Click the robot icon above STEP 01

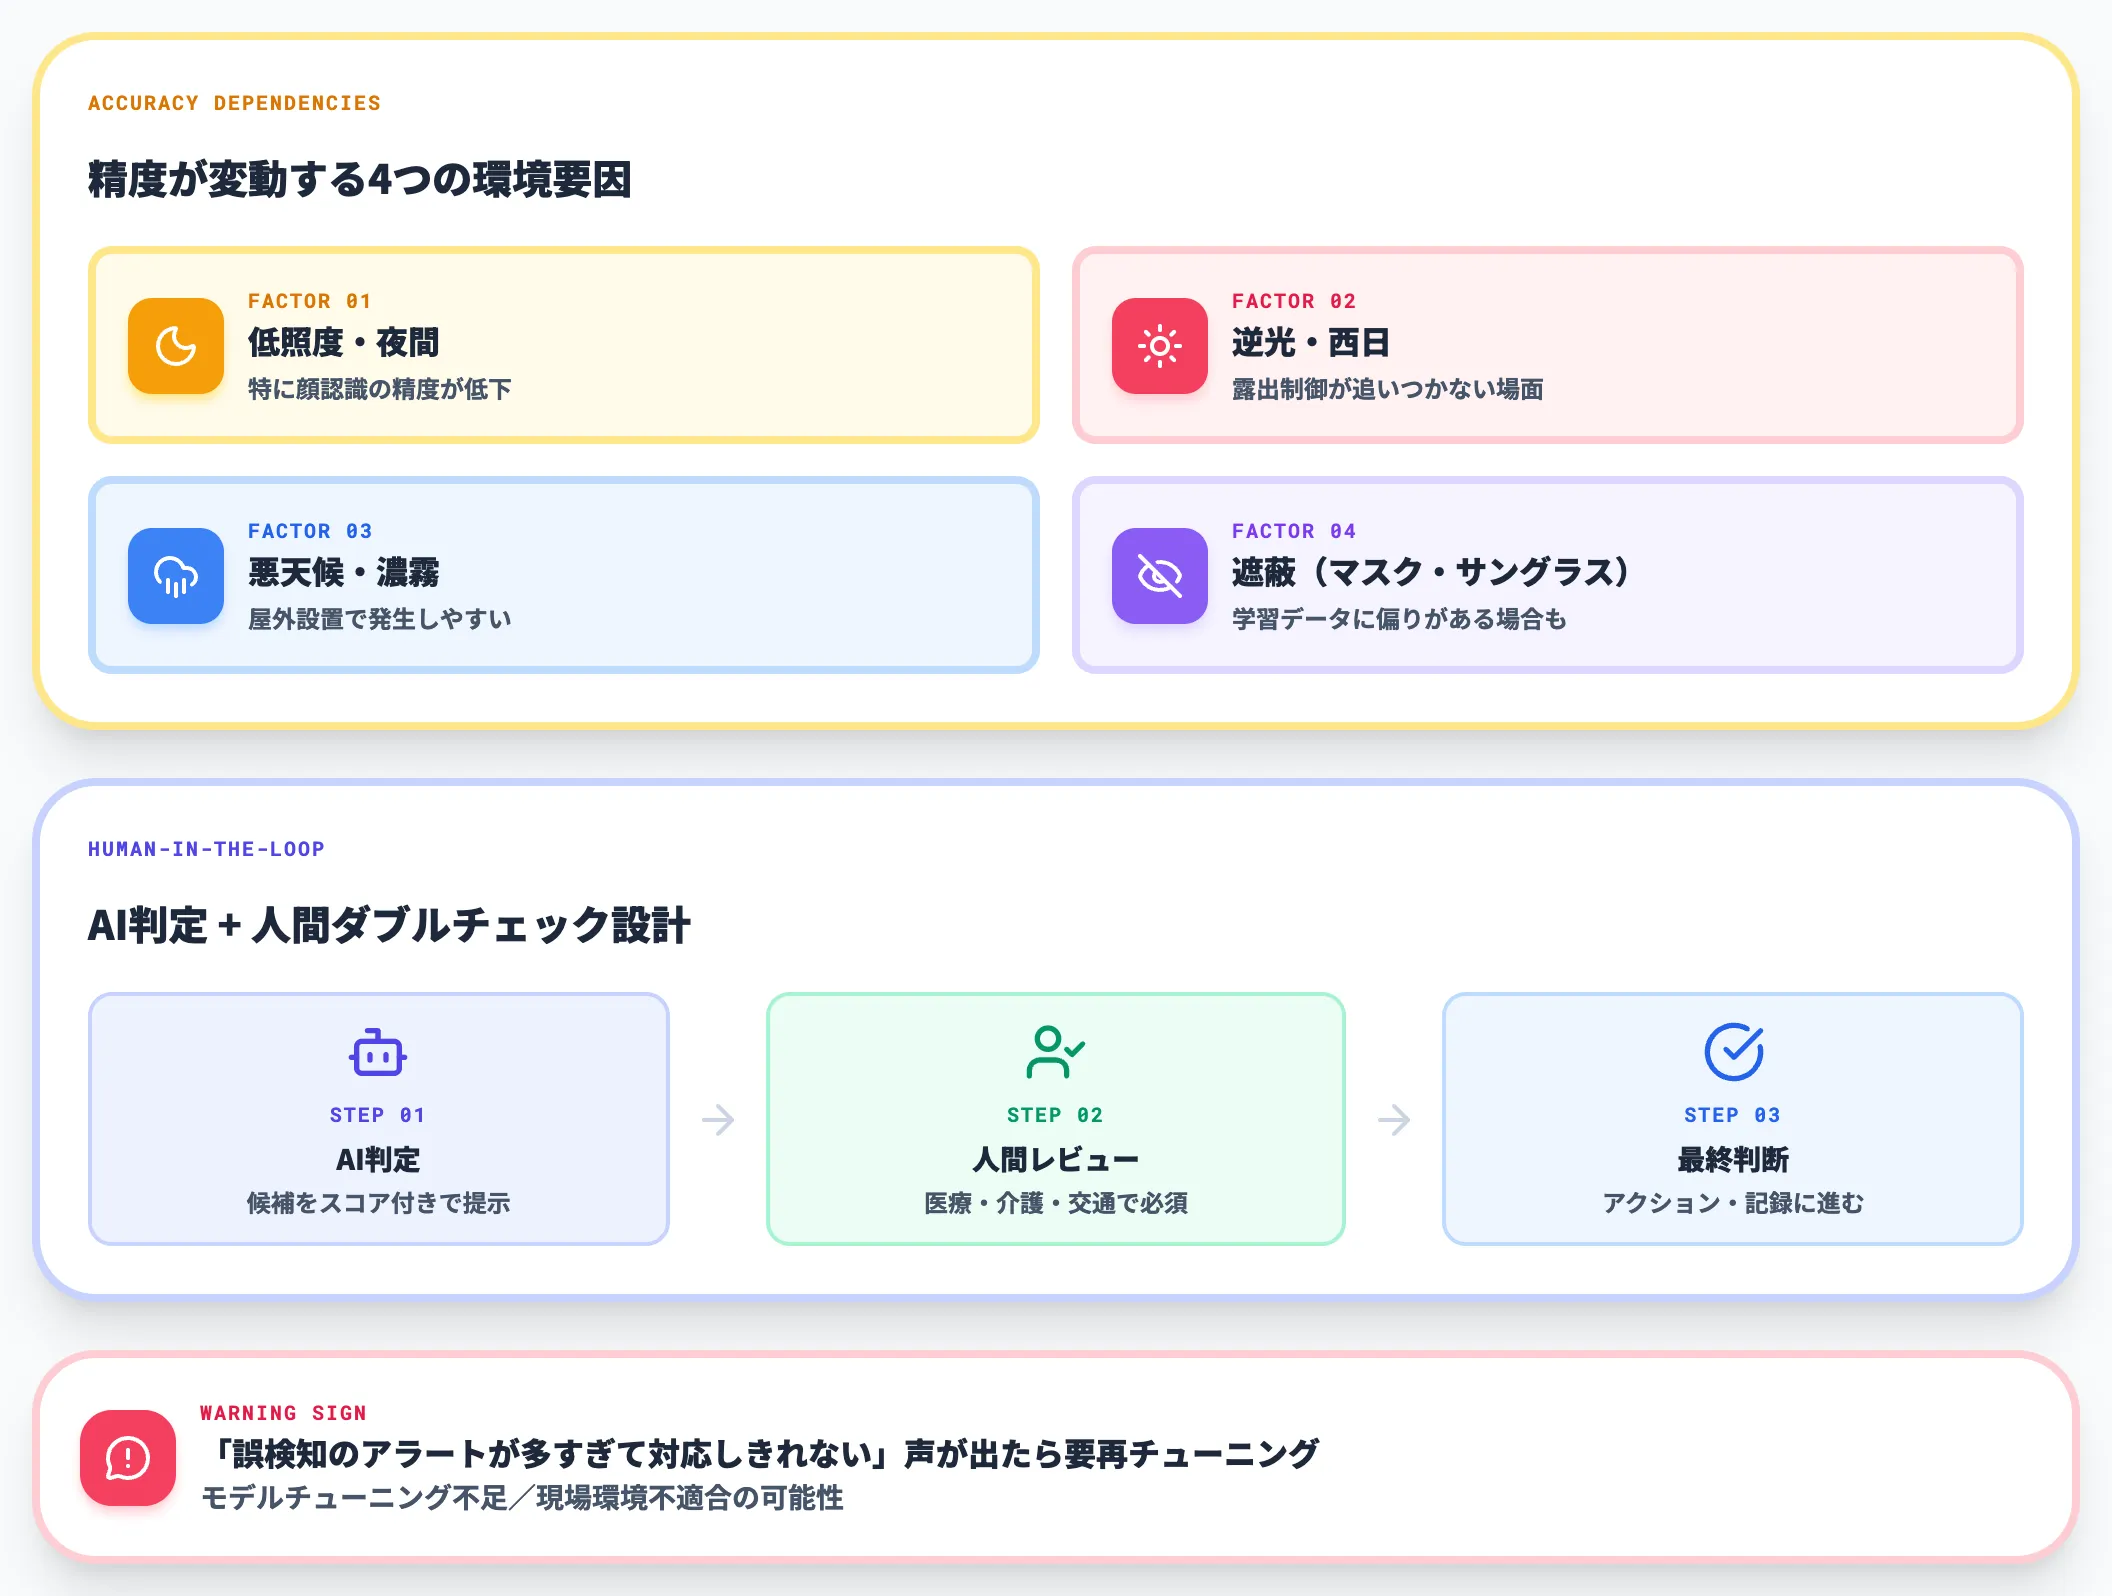(x=378, y=1052)
